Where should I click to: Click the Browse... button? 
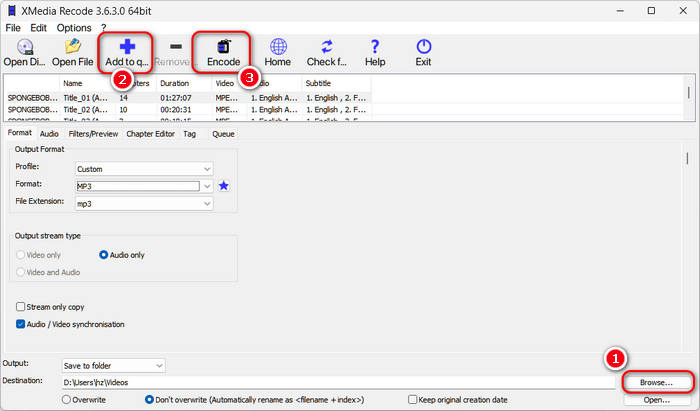coord(656,382)
